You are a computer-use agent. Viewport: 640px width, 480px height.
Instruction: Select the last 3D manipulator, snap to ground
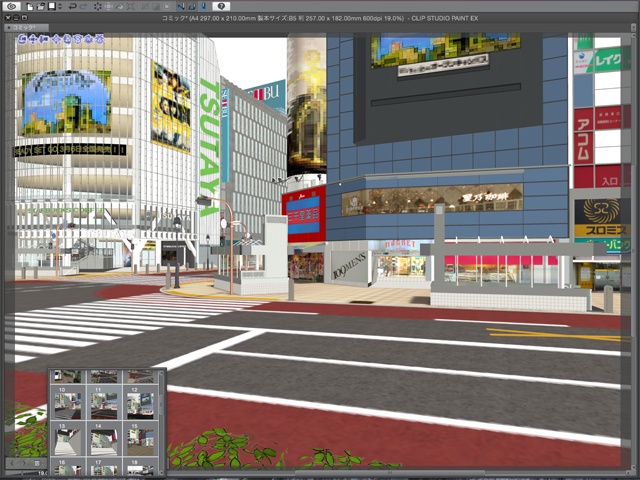100,39
